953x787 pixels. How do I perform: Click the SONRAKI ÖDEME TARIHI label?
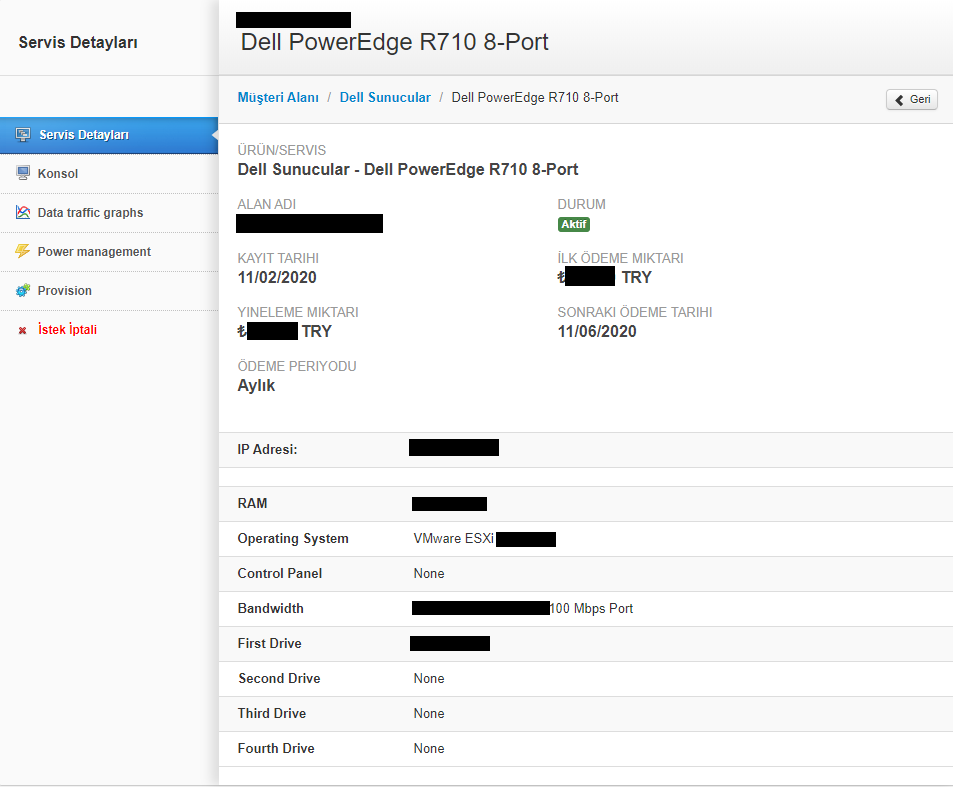pos(635,312)
